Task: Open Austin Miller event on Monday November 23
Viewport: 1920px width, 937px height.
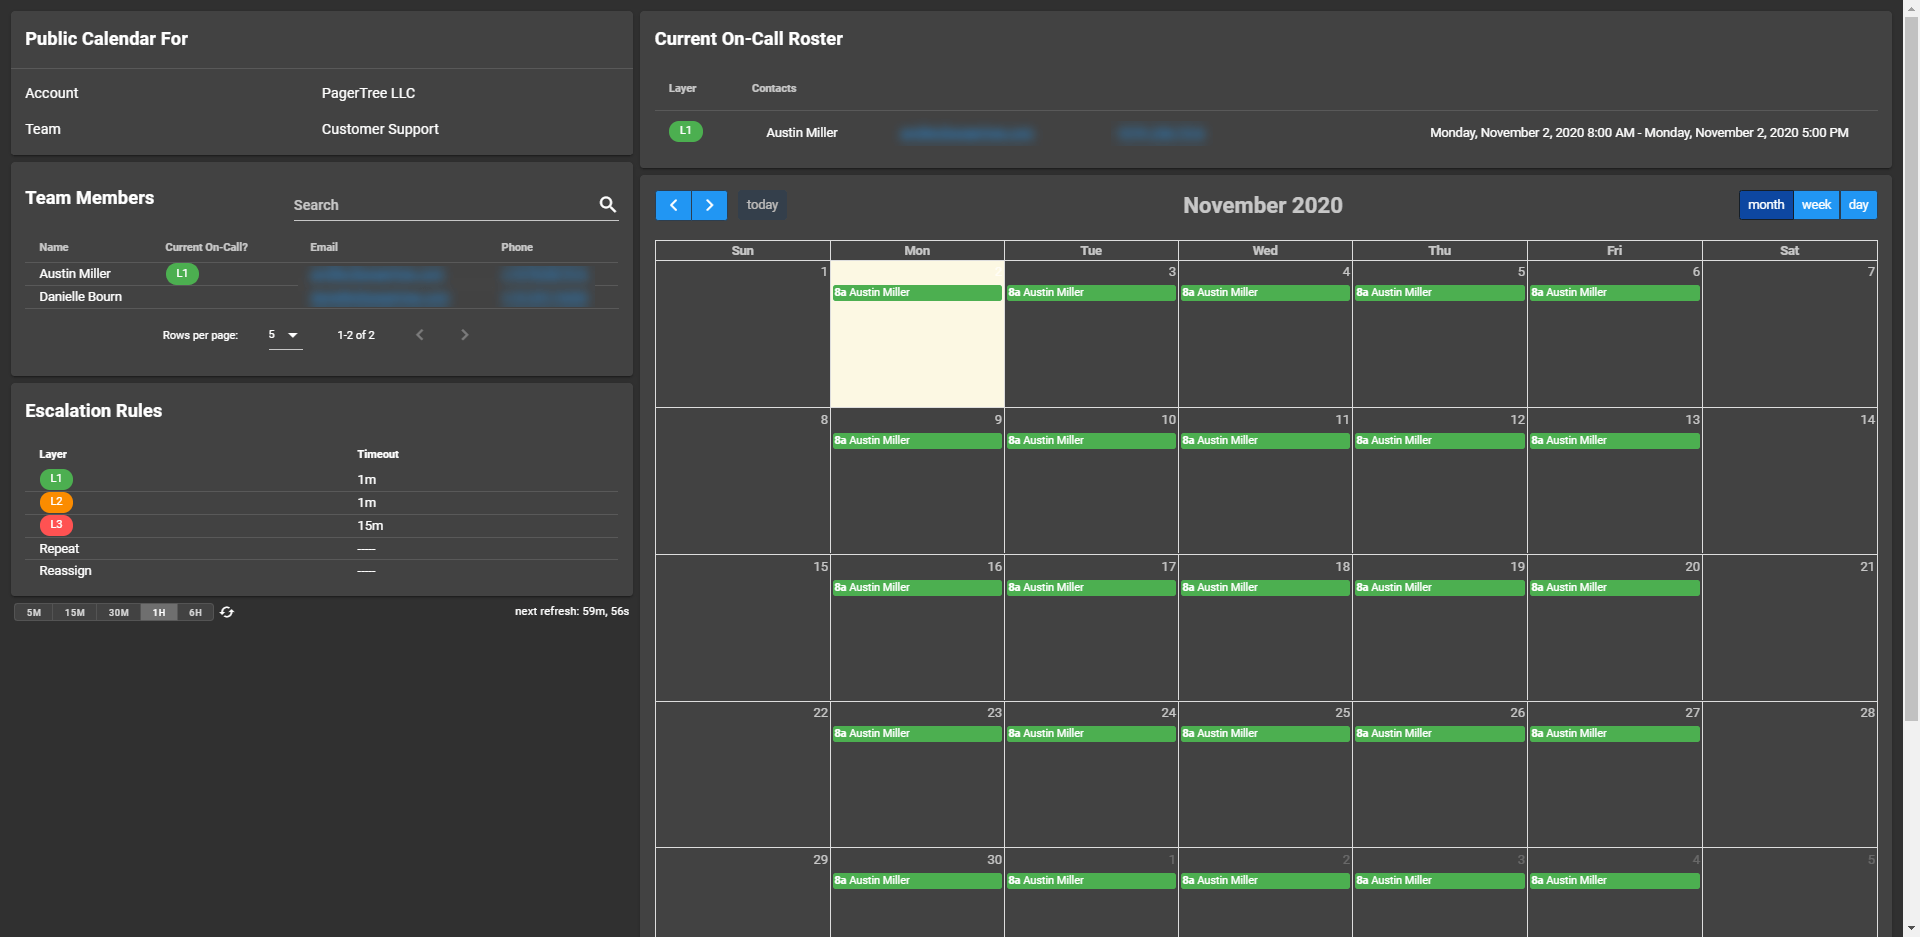Action: [x=917, y=733]
